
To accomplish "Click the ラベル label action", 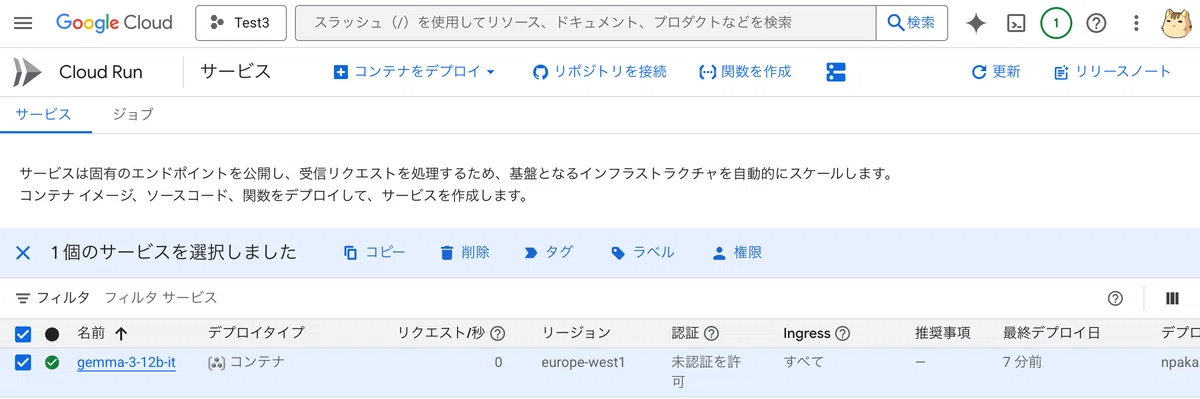I will tap(642, 253).
